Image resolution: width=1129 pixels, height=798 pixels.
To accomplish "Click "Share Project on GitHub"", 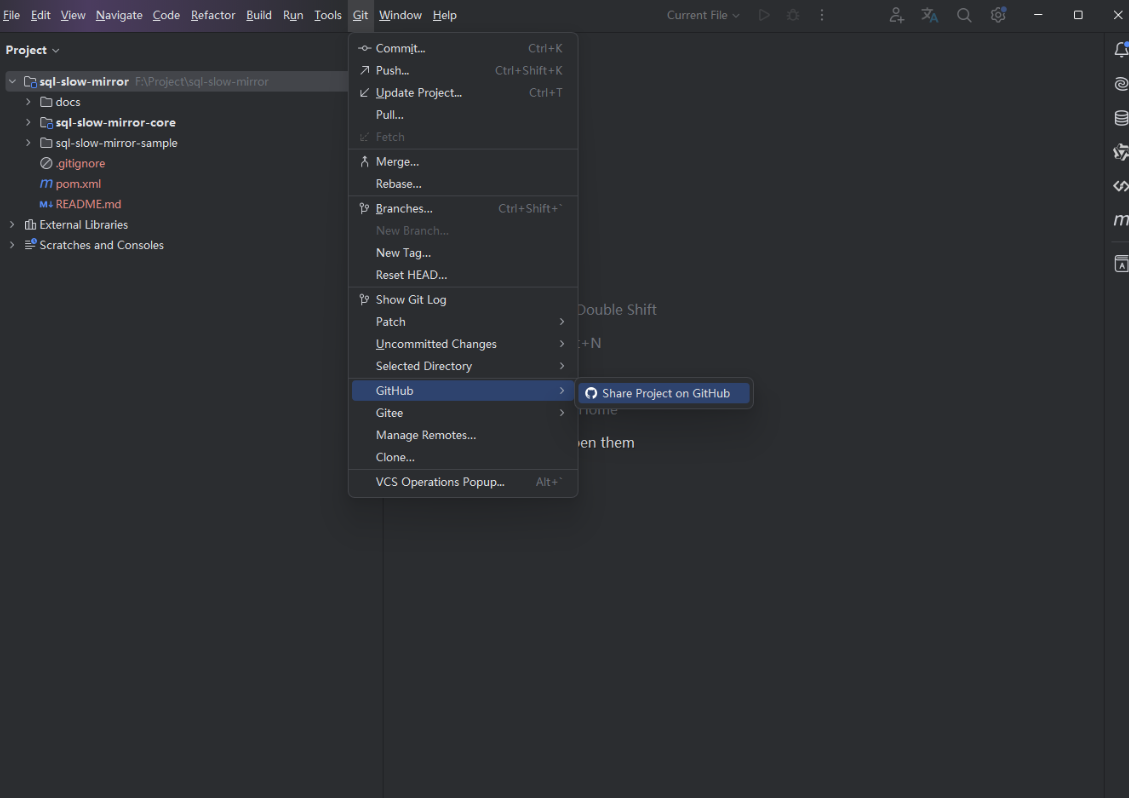I will (x=663, y=393).
